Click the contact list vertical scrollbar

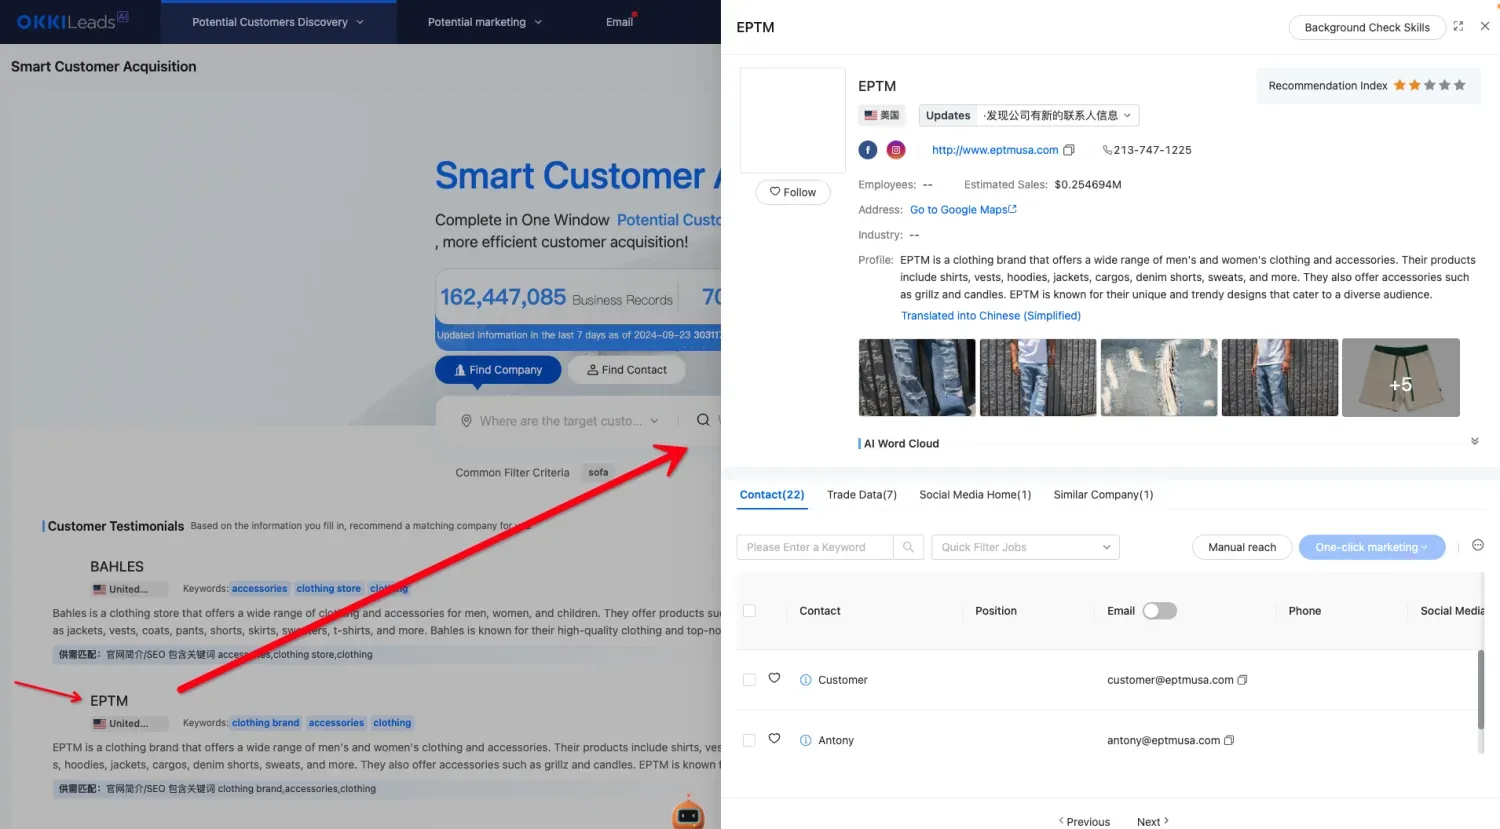point(1481,690)
